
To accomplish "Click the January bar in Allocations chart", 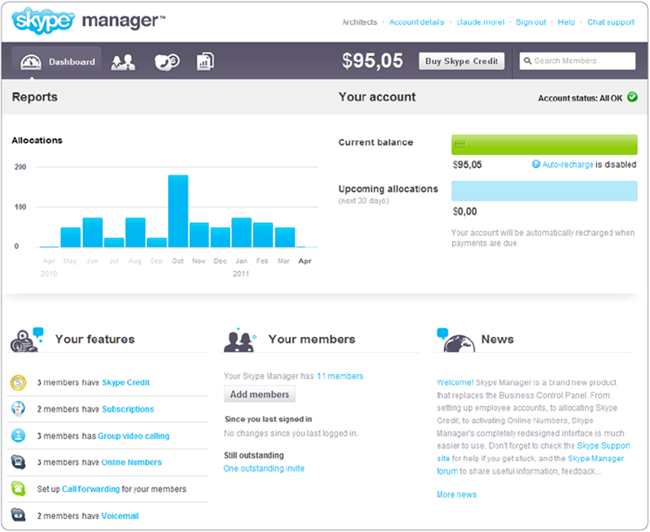I will click(241, 233).
